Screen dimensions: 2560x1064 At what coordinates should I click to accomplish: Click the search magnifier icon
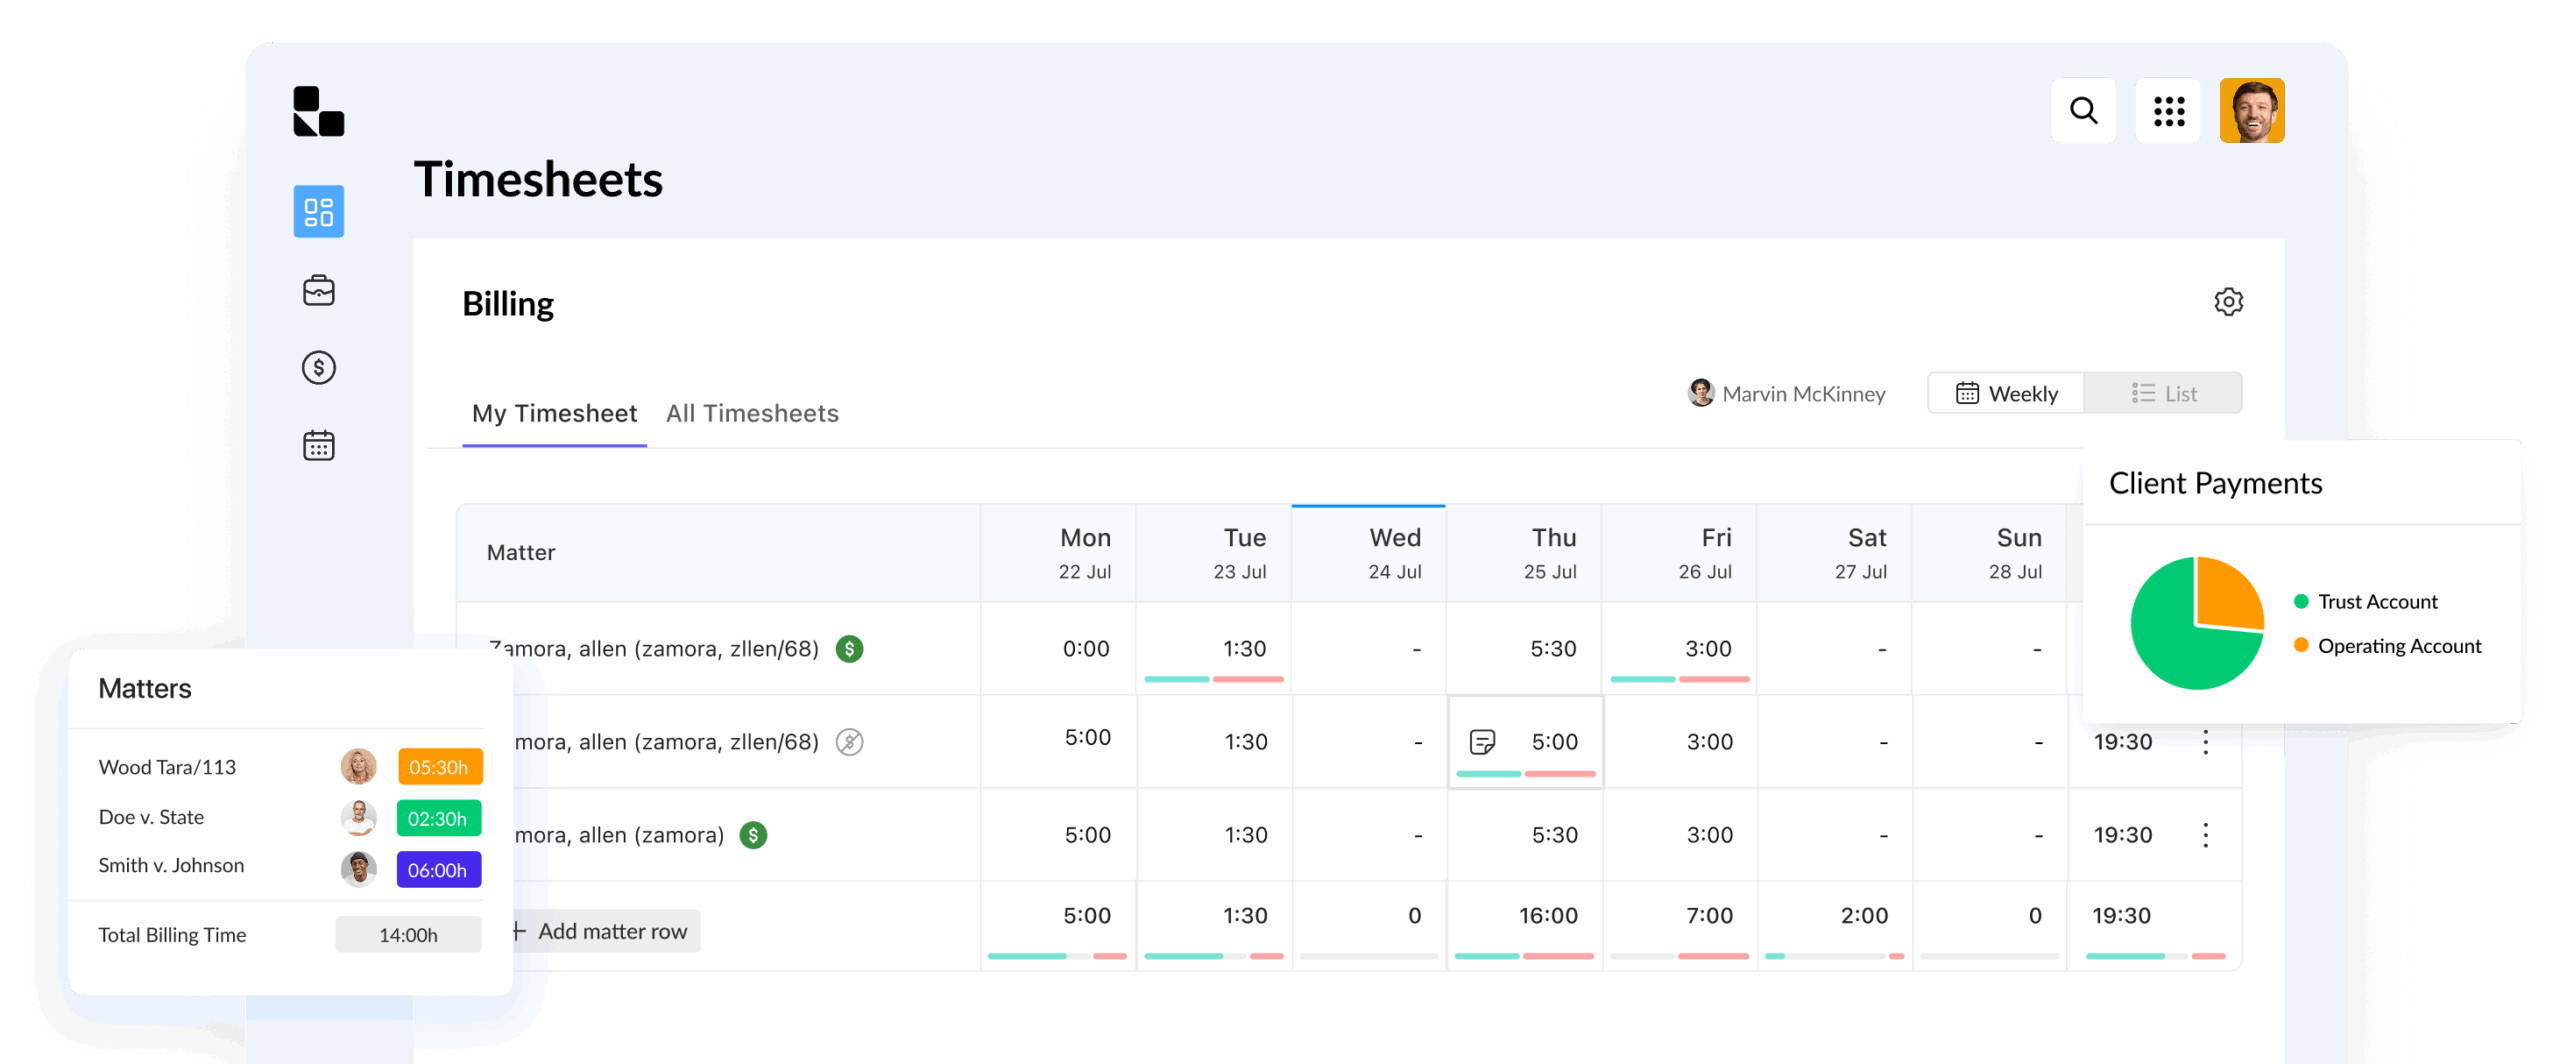coord(2083,110)
